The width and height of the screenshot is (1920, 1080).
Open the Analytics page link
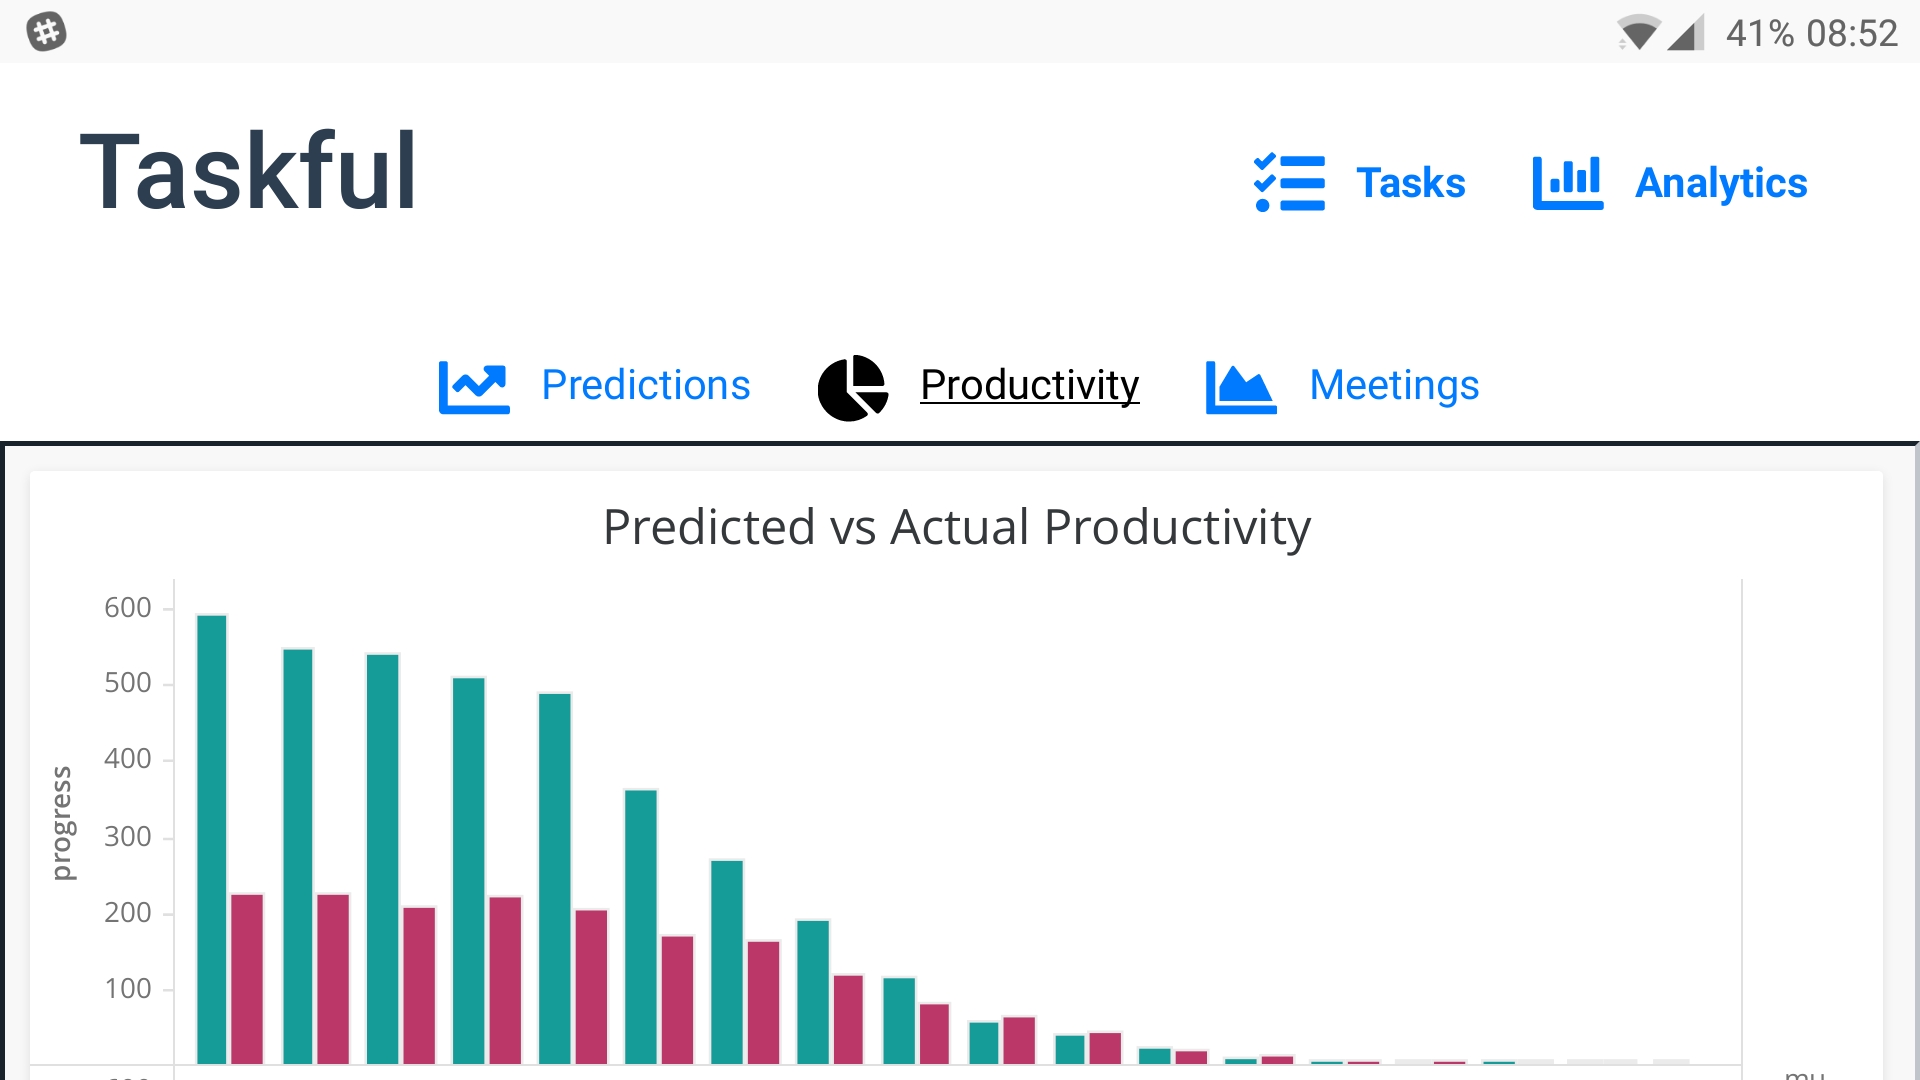(1720, 183)
